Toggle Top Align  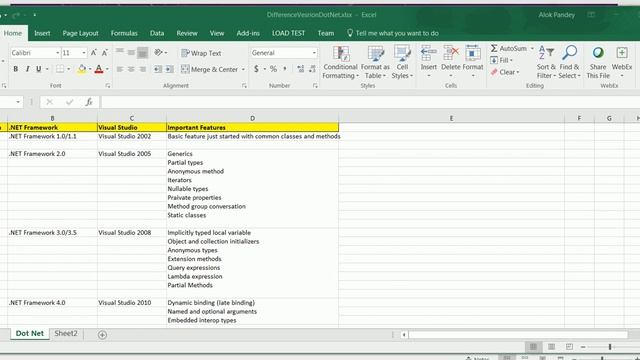coord(120,51)
